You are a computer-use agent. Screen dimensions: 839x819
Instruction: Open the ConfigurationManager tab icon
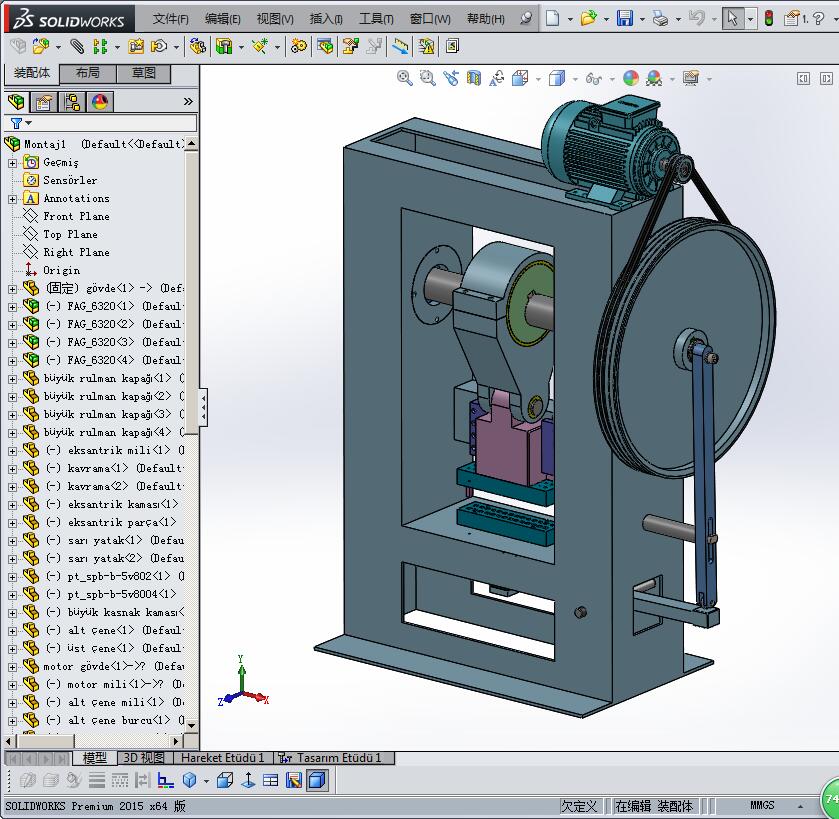click(x=72, y=102)
